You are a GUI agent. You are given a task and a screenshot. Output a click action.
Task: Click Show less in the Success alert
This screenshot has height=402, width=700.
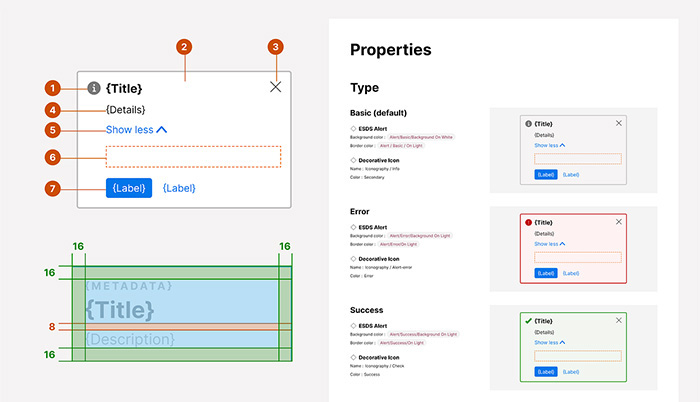click(x=550, y=342)
